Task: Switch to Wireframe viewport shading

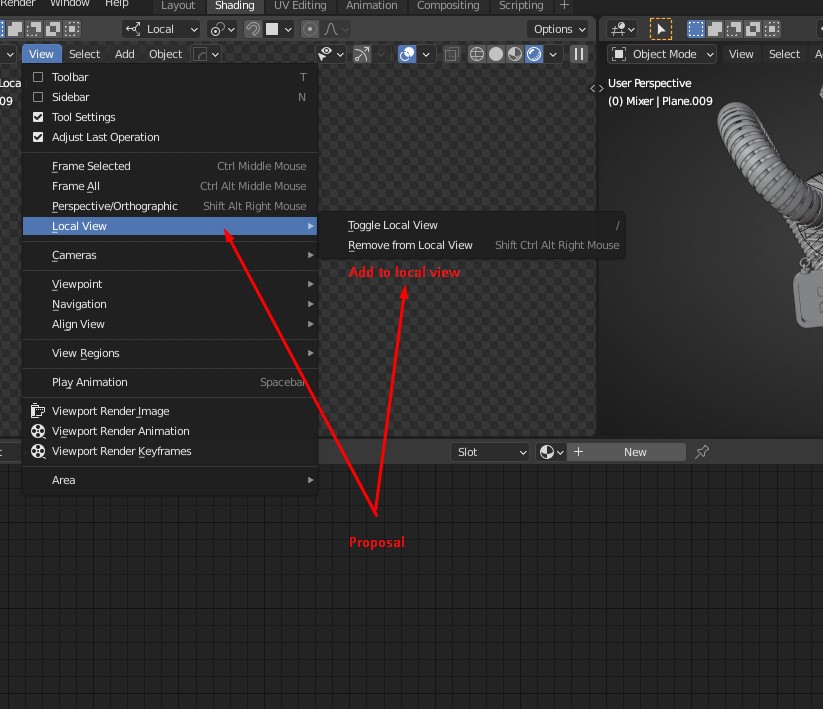Action: [477, 54]
